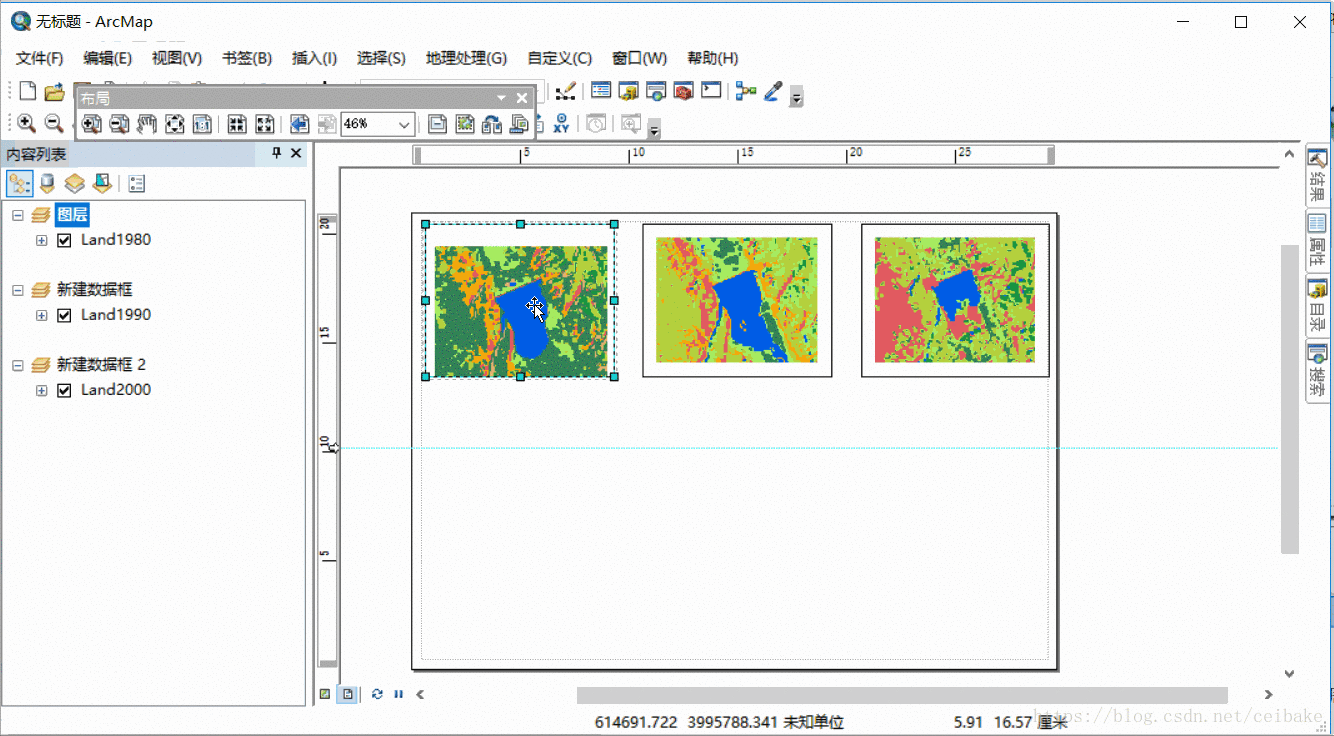Open the 编辑(E) menu
1334x736 pixels.
pos(108,58)
